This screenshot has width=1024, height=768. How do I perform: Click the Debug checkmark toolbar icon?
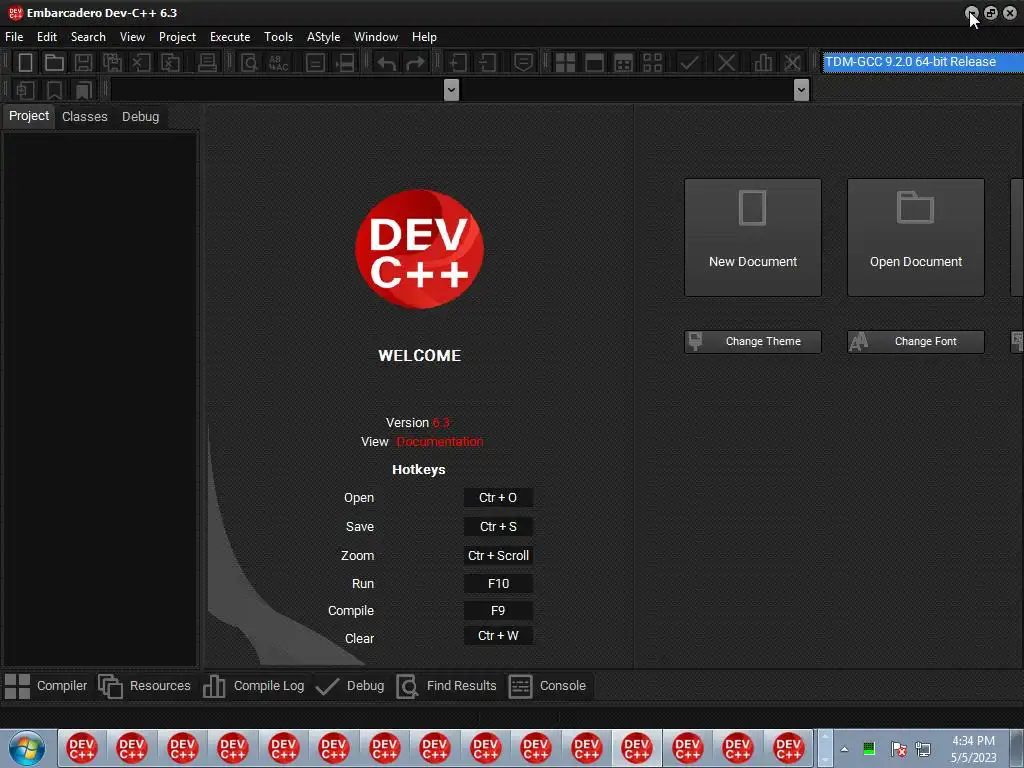tap(689, 63)
